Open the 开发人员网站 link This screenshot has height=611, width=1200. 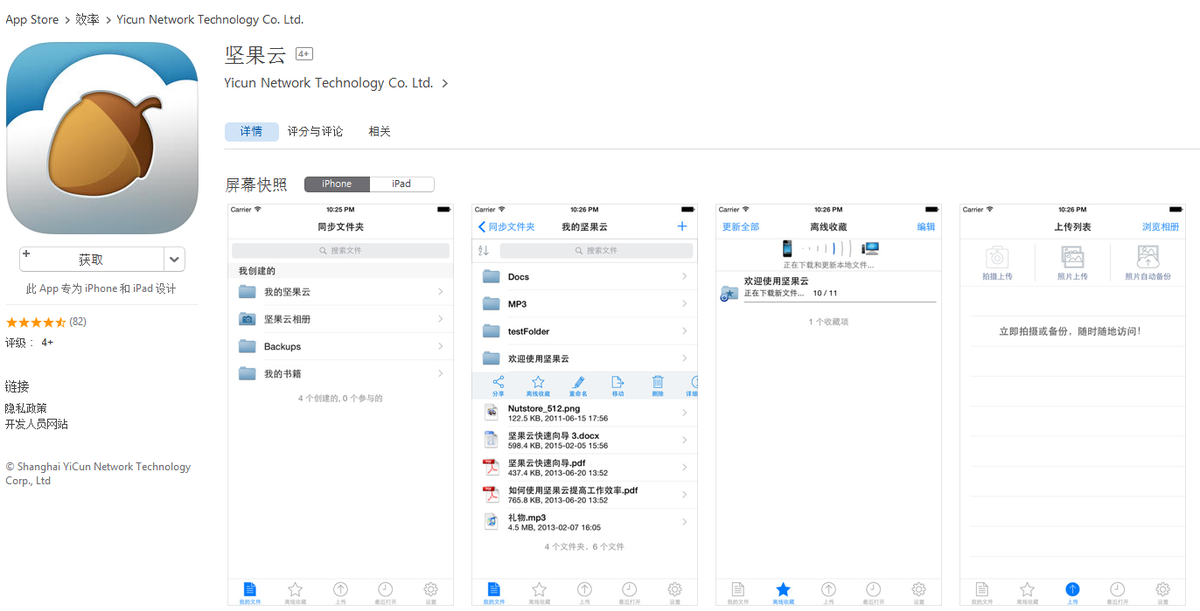[x=37, y=424]
